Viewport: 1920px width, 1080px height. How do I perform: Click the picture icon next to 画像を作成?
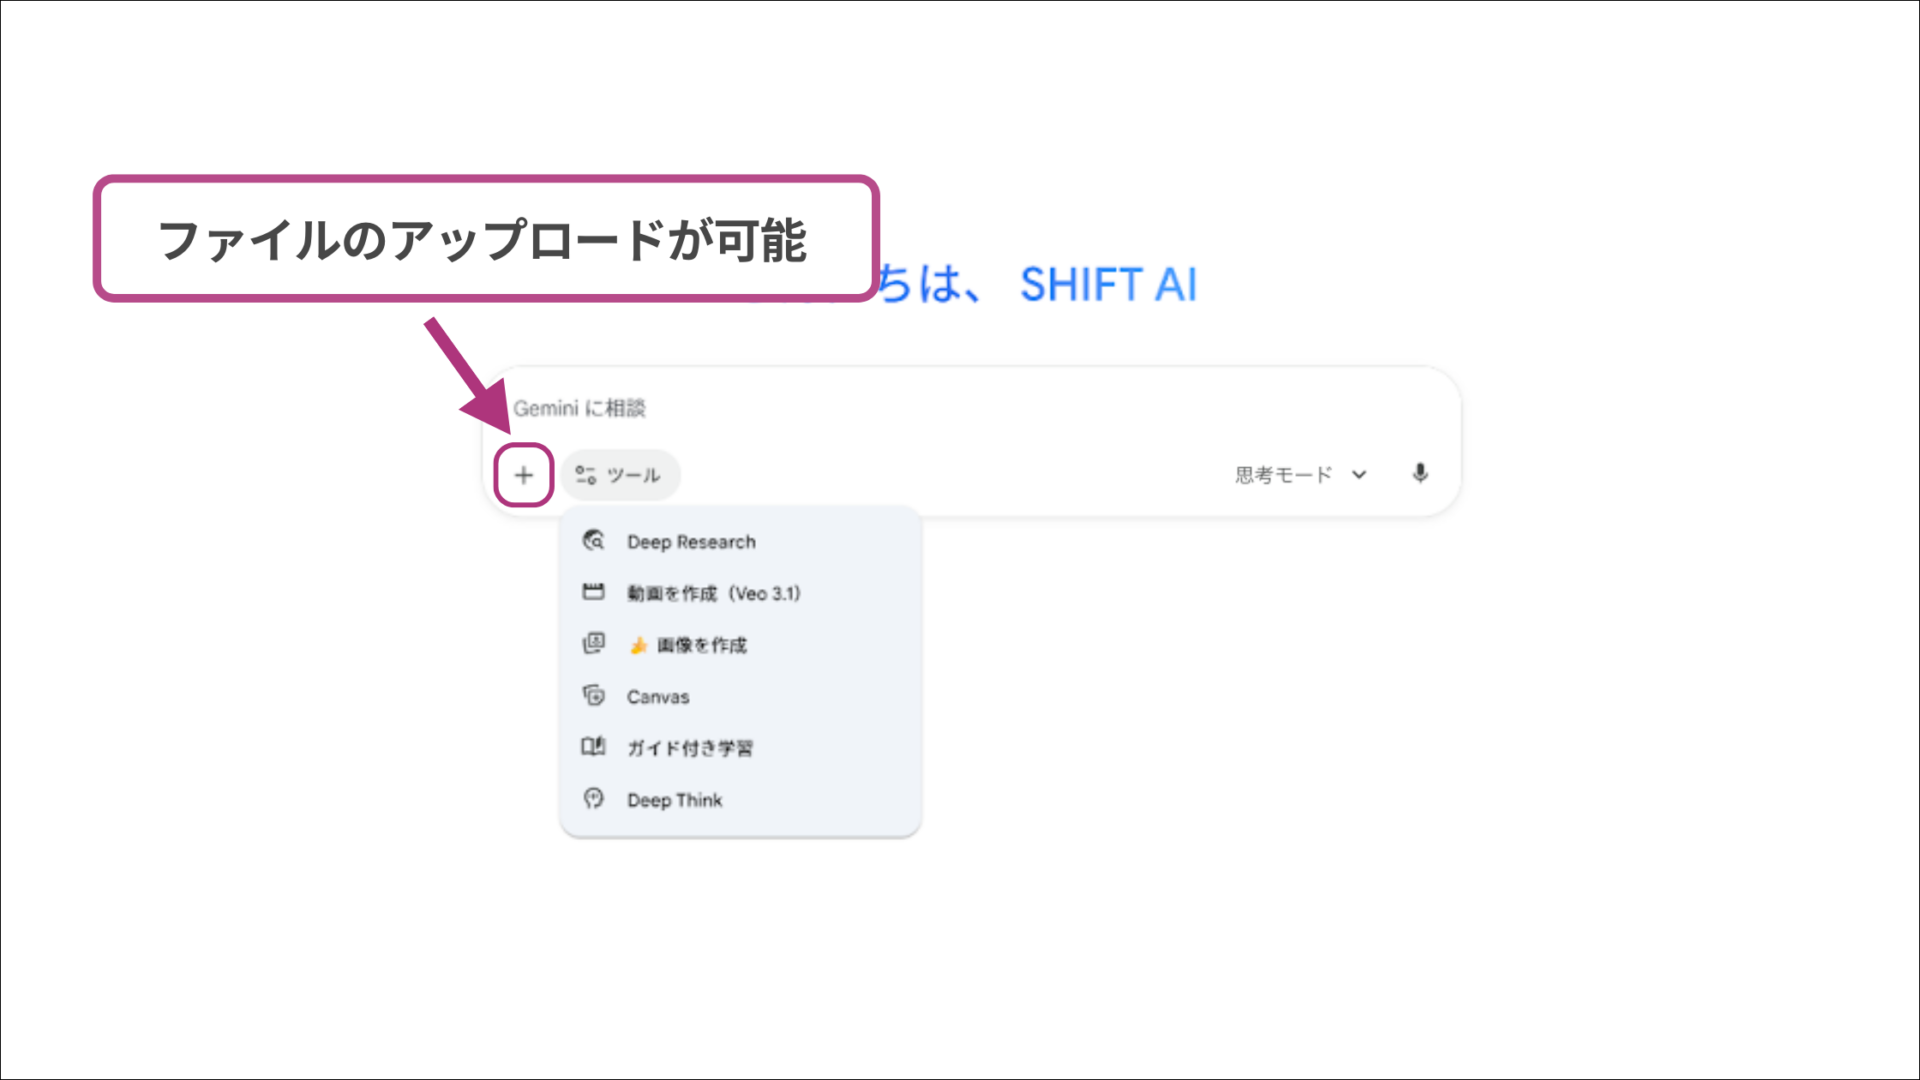point(593,644)
